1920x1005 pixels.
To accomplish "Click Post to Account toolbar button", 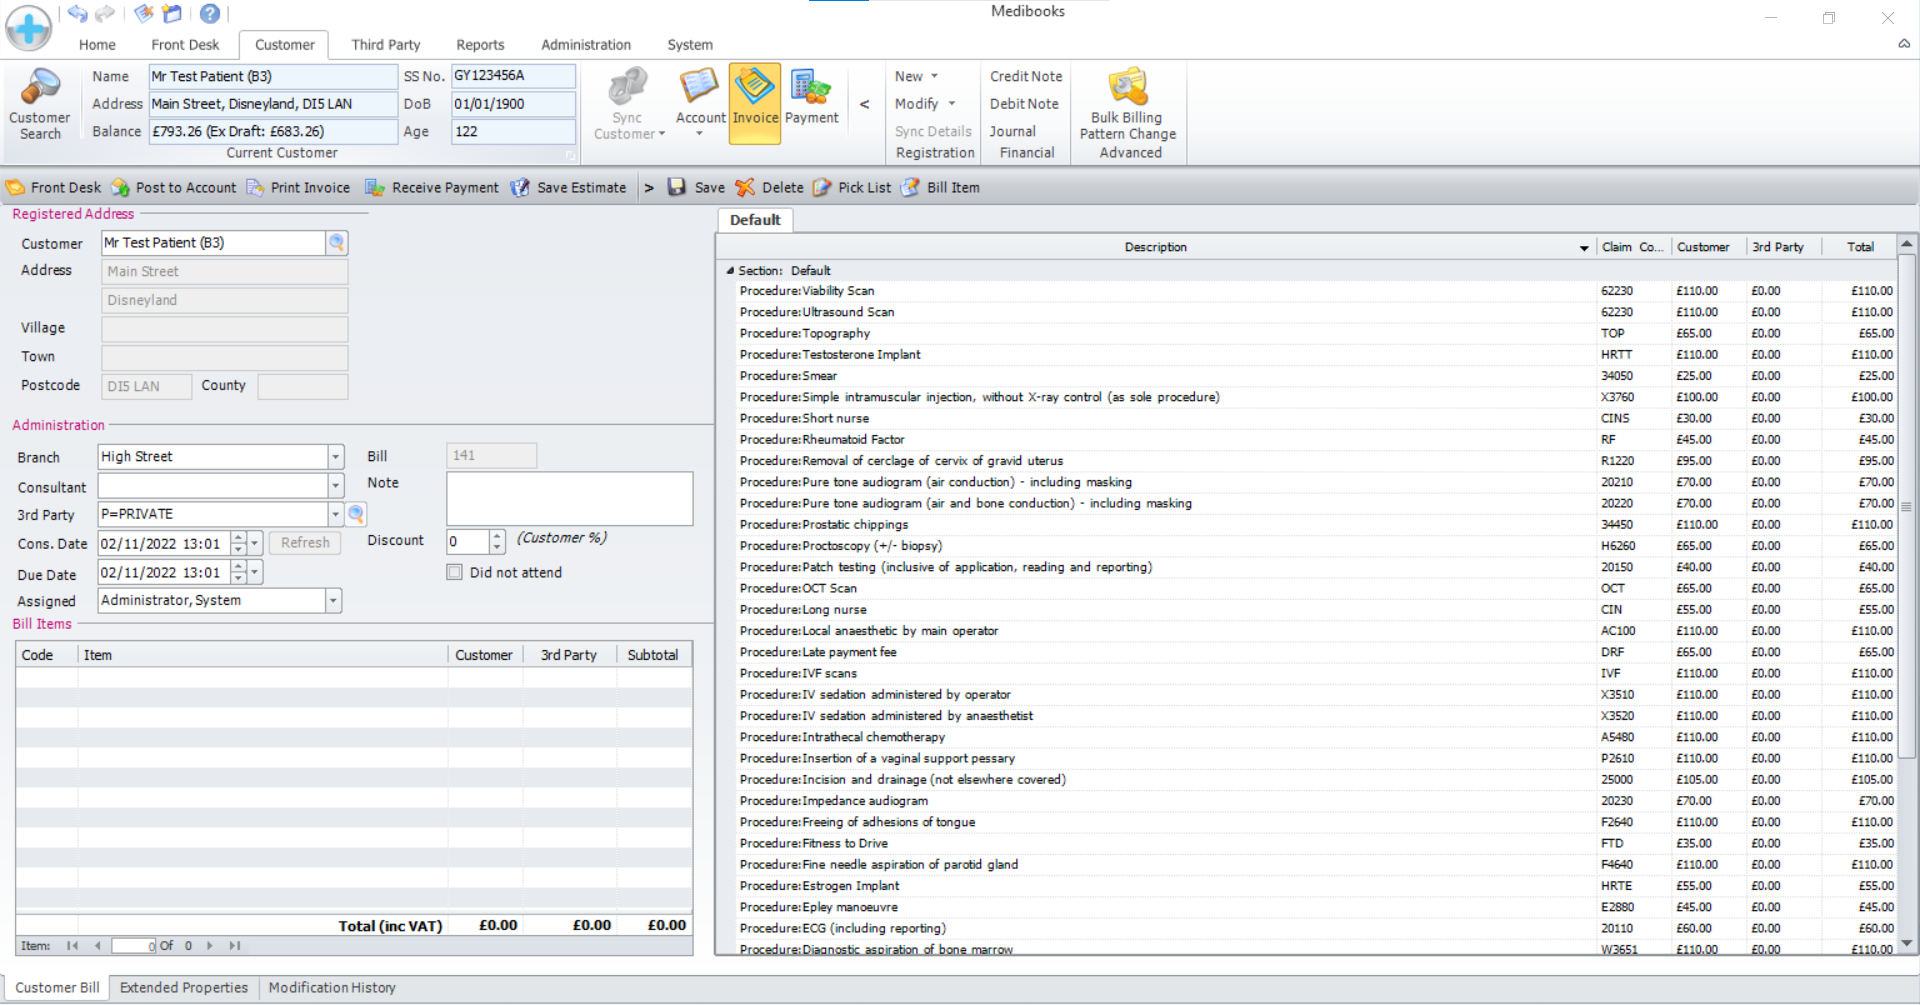I will pos(174,188).
